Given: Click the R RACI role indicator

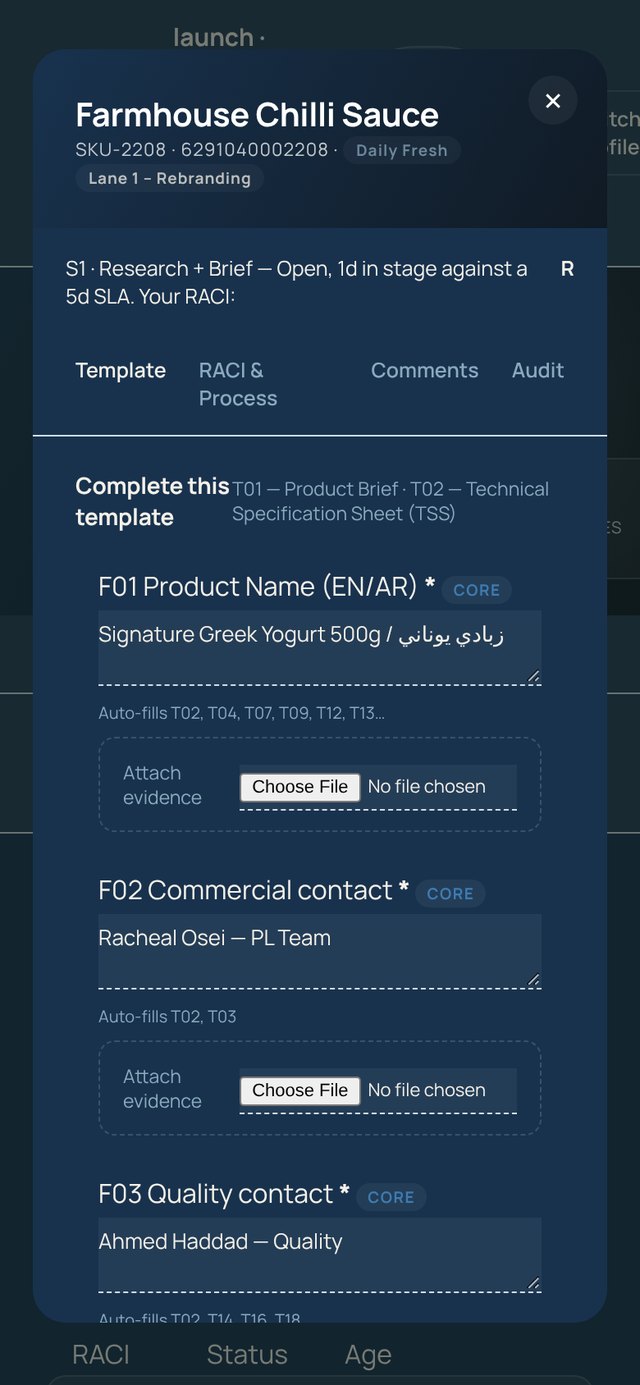Looking at the screenshot, I should point(567,269).
